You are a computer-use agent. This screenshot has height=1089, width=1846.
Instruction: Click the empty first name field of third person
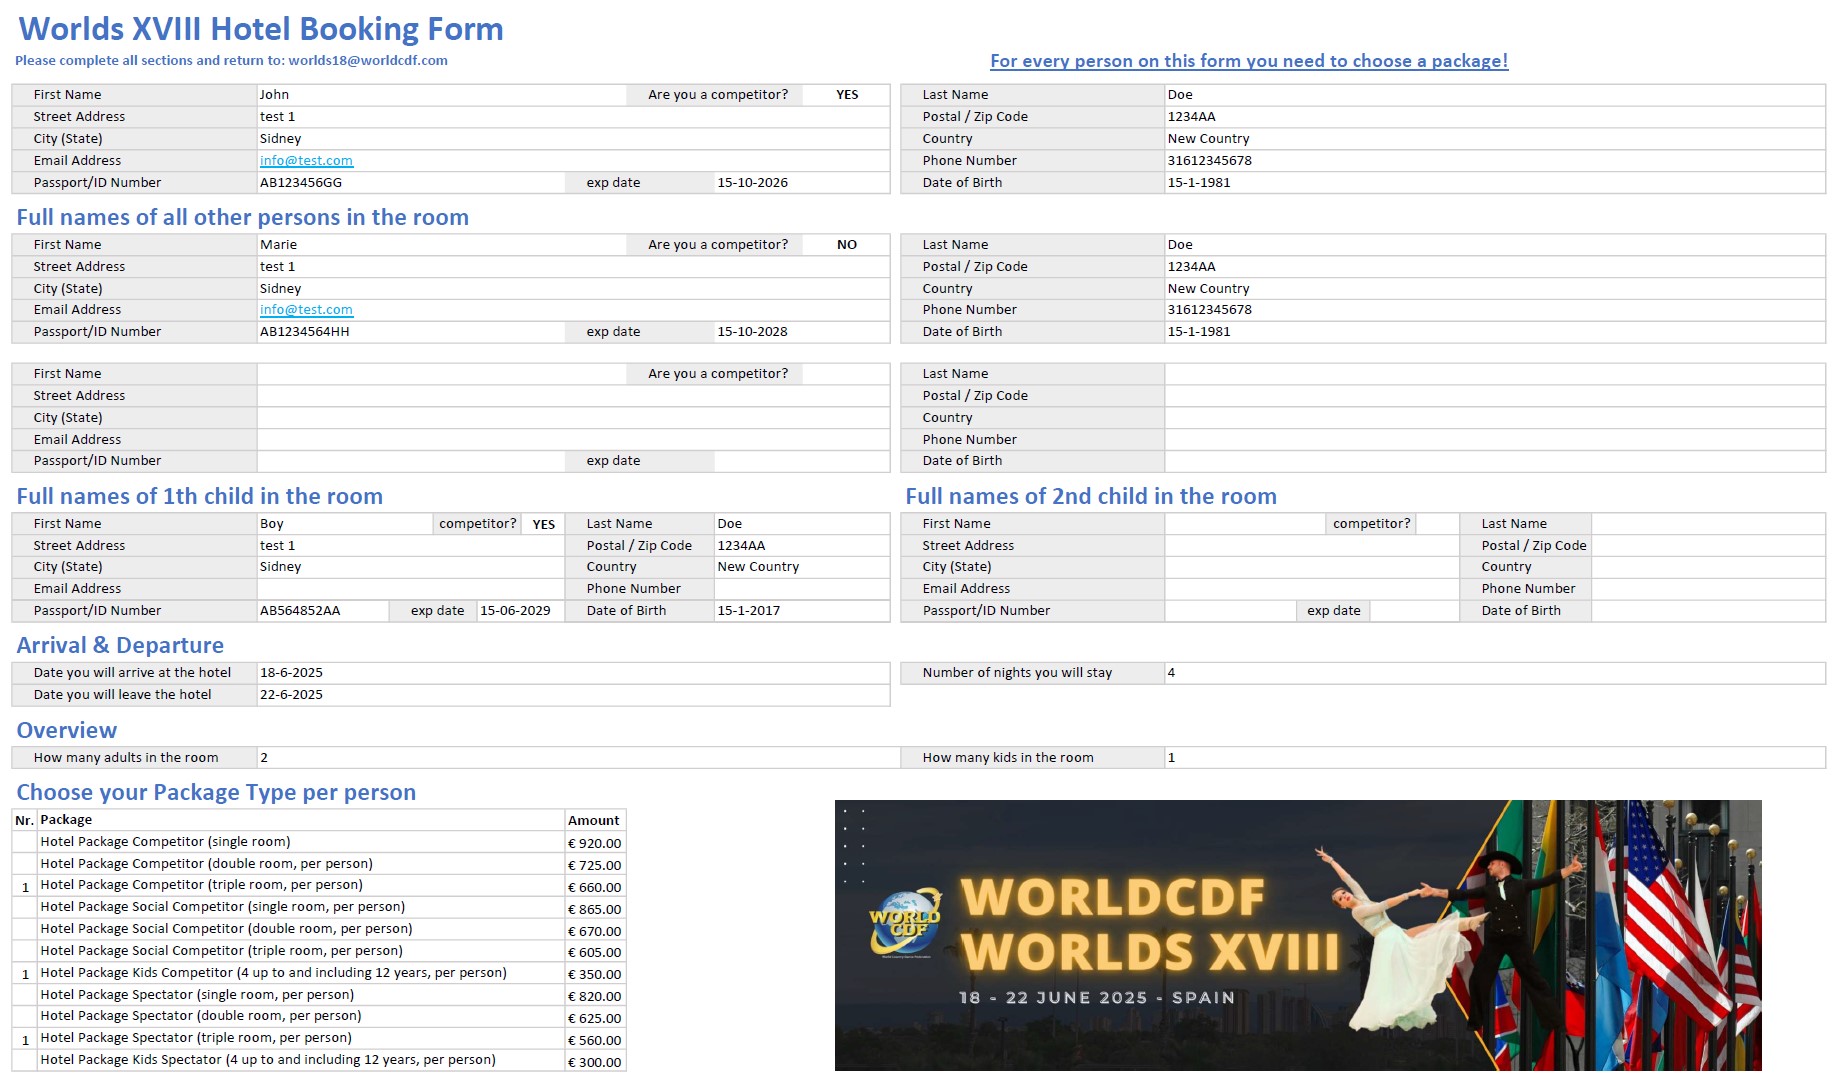click(441, 374)
